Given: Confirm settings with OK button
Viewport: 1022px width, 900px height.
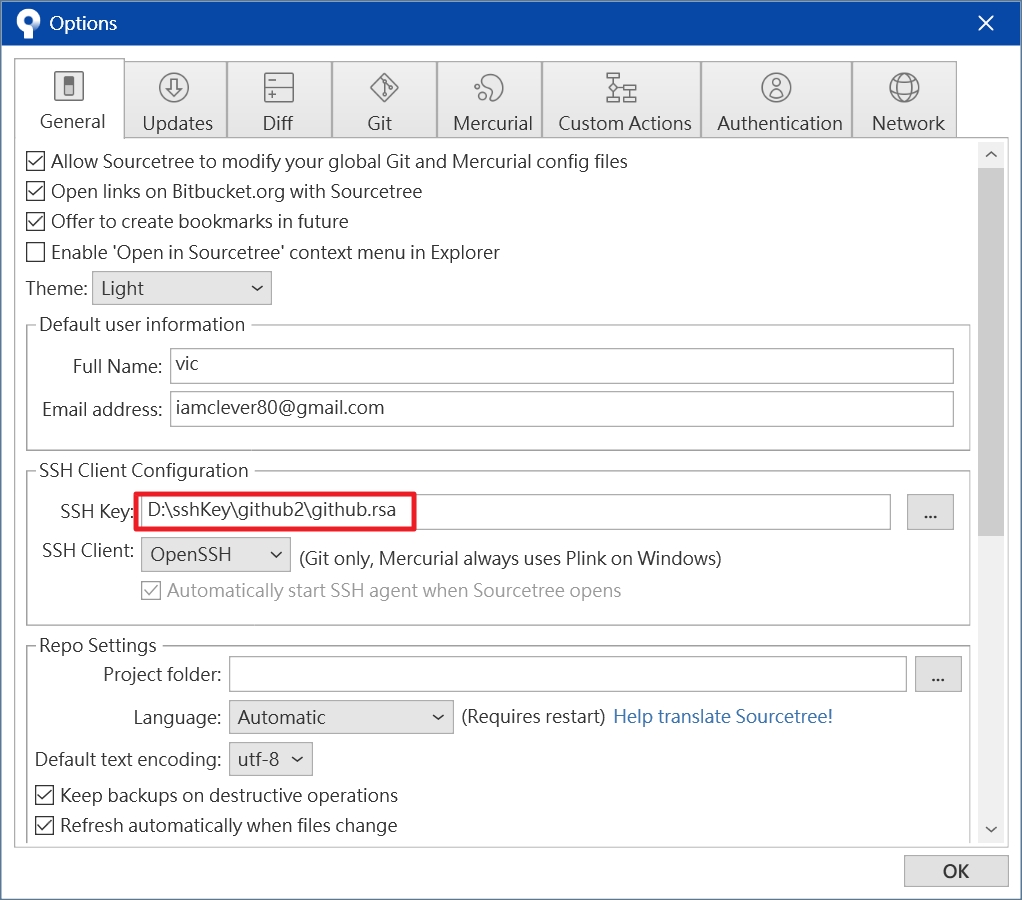Looking at the screenshot, I should click(956, 871).
